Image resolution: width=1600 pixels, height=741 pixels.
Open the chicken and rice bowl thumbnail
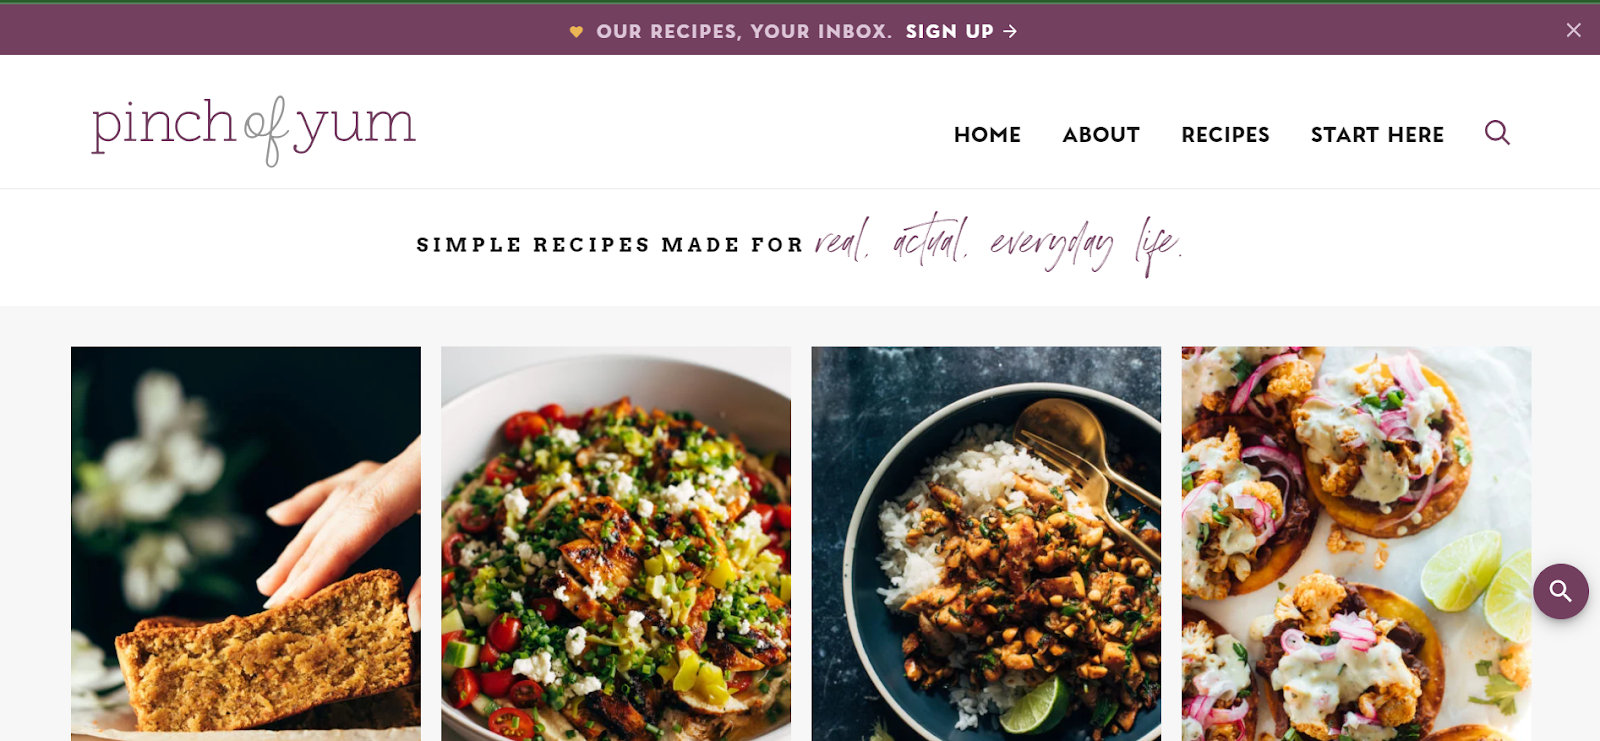(986, 544)
